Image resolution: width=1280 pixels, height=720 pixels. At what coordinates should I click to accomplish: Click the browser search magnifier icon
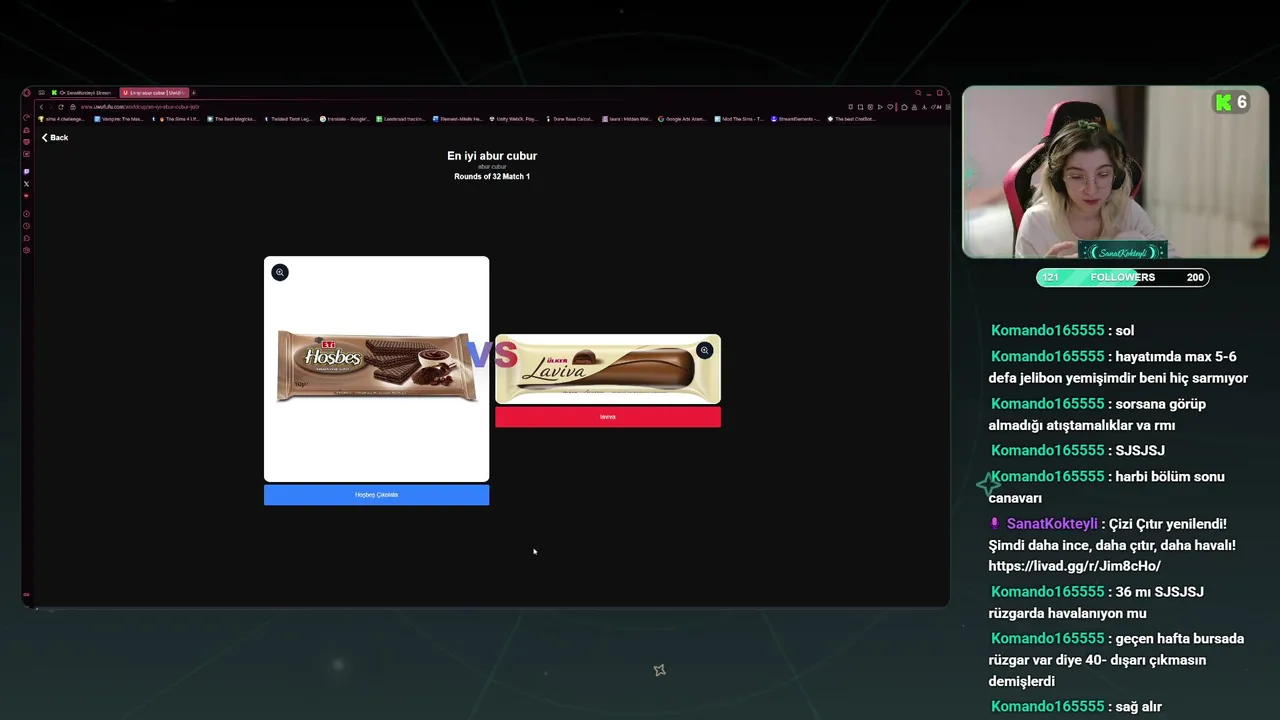[x=918, y=92]
